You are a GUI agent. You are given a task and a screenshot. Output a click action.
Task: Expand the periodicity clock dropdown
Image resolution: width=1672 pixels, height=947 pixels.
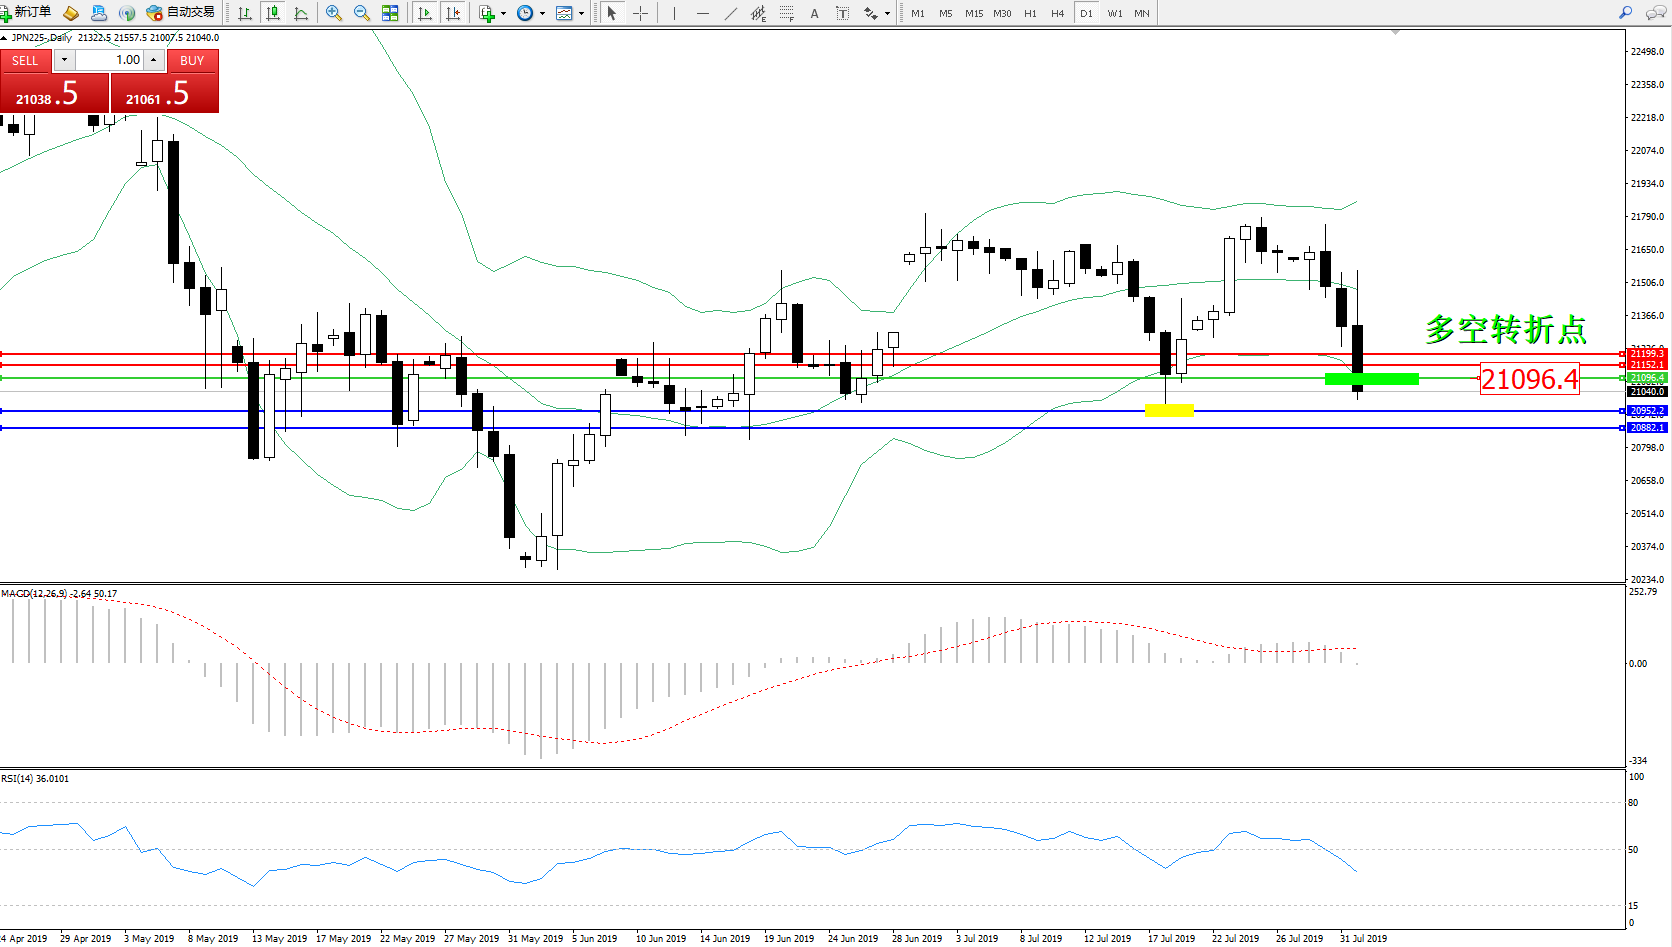click(x=542, y=14)
